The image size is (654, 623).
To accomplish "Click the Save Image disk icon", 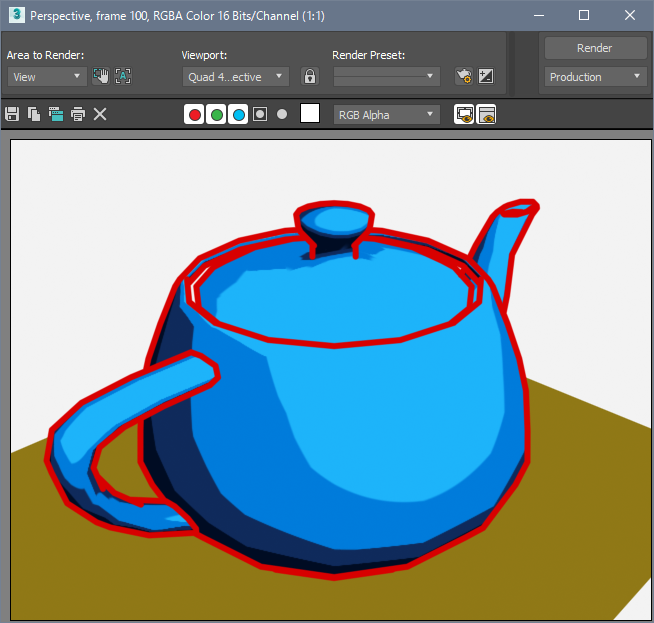I will 12,115.
